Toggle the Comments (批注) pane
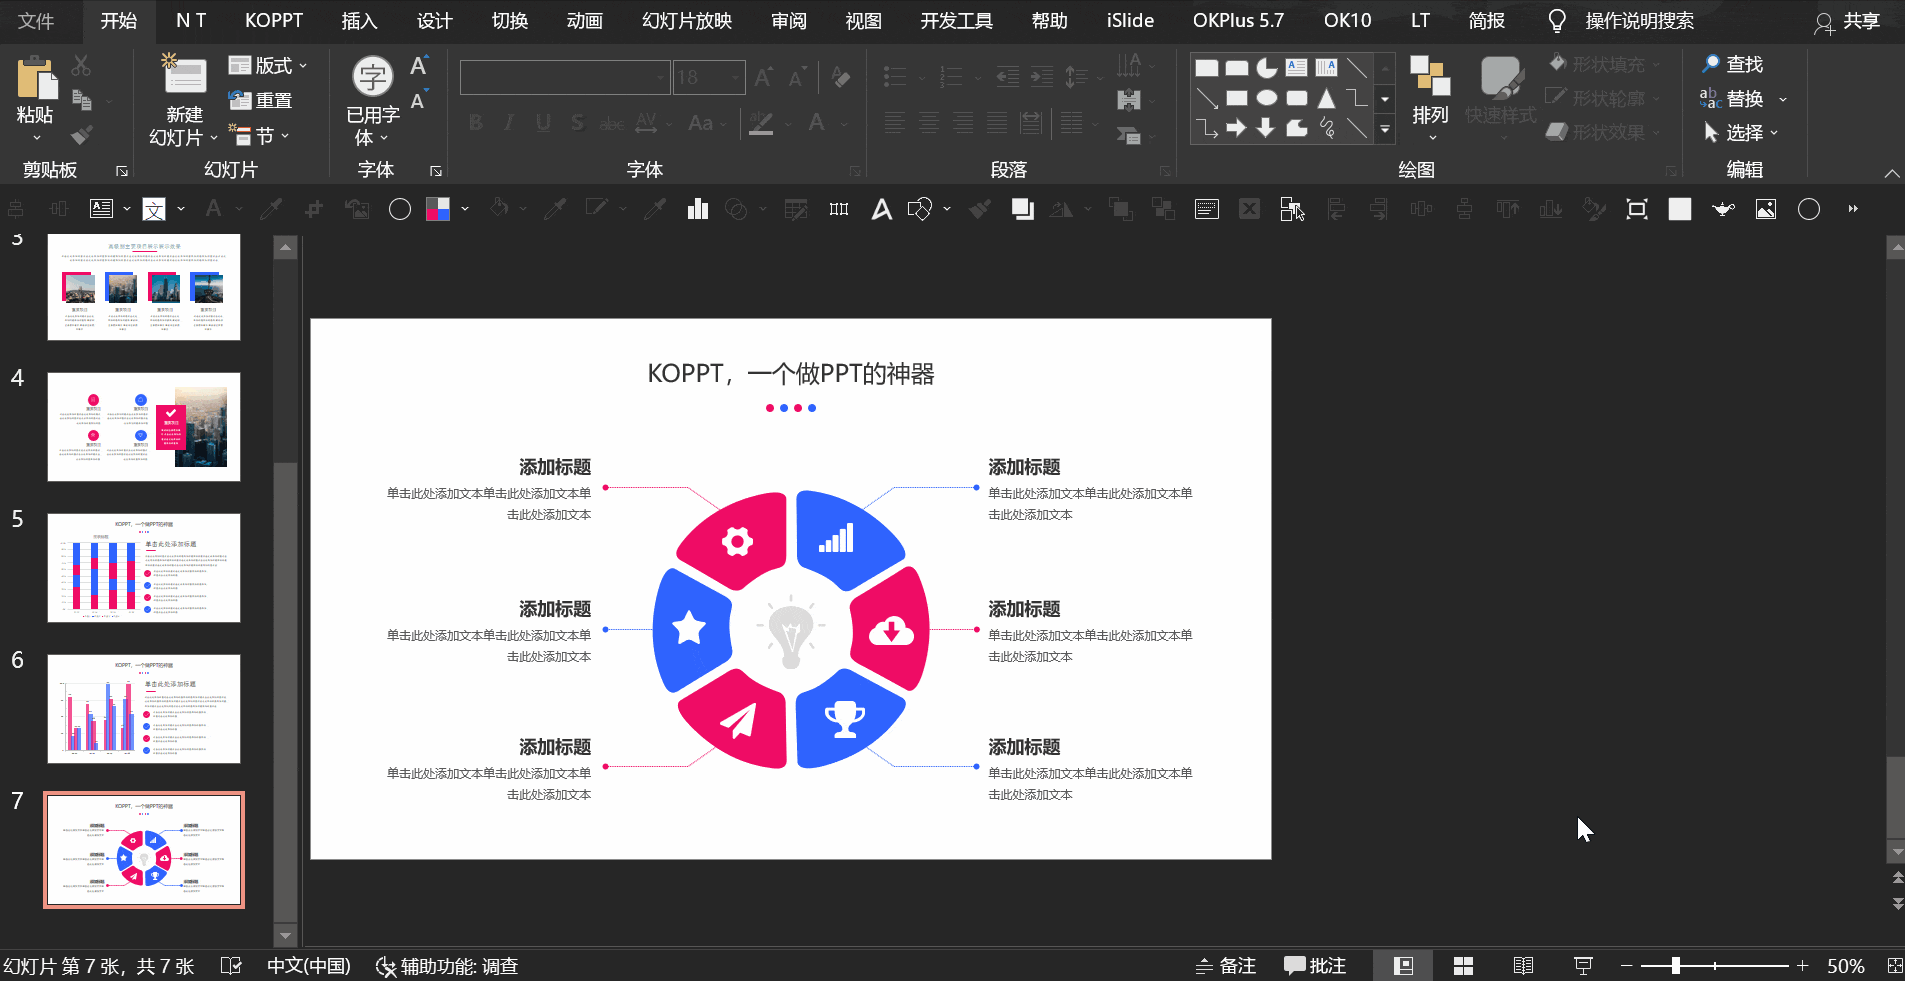The image size is (1905, 981). coord(1315,966)
